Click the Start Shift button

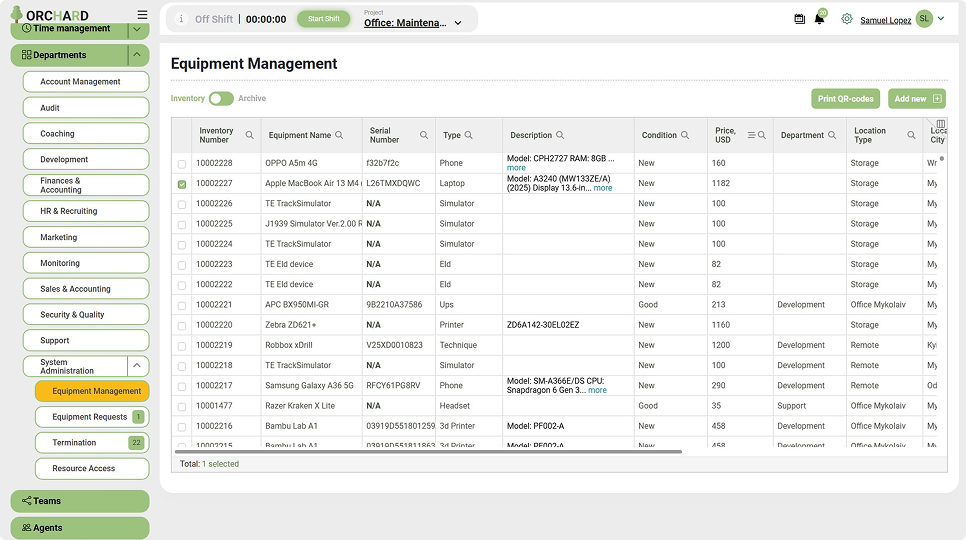[x=323, y=19]
